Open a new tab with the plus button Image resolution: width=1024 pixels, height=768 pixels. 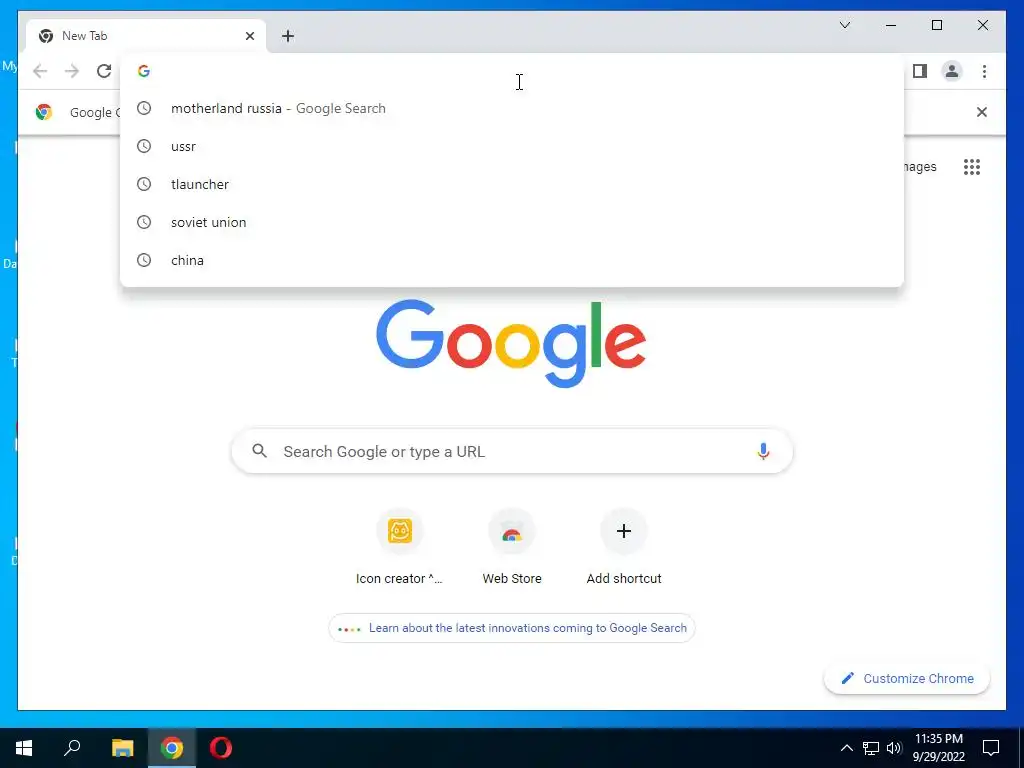pos(288,36)
